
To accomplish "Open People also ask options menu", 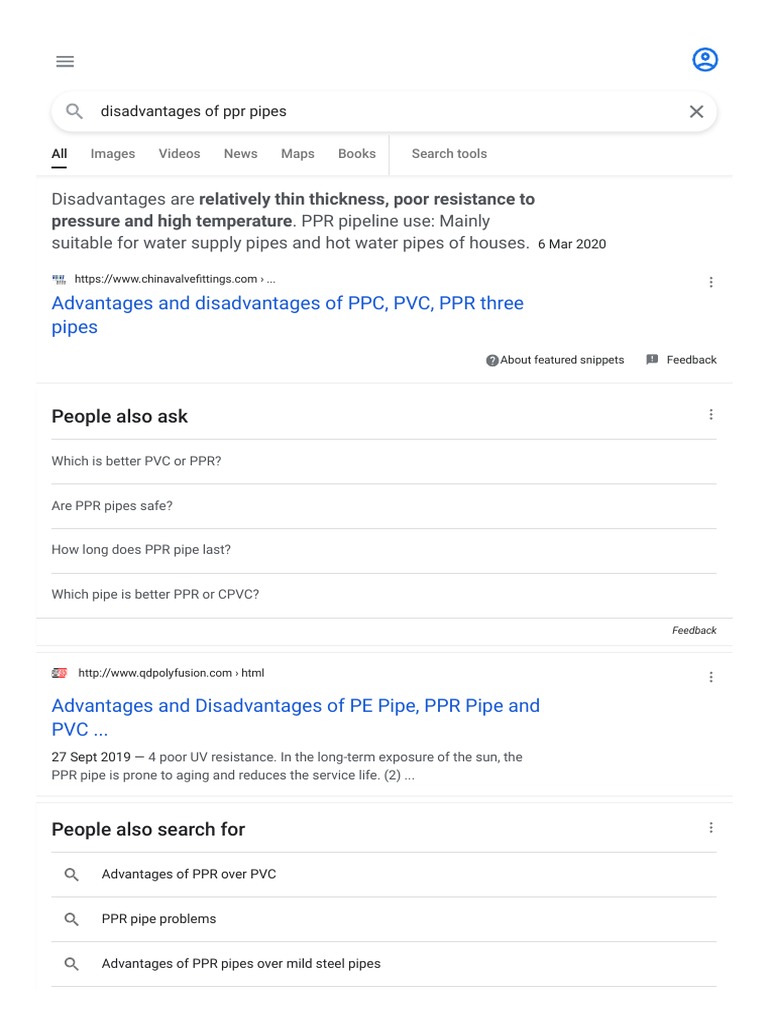I will tap(711, 415).
